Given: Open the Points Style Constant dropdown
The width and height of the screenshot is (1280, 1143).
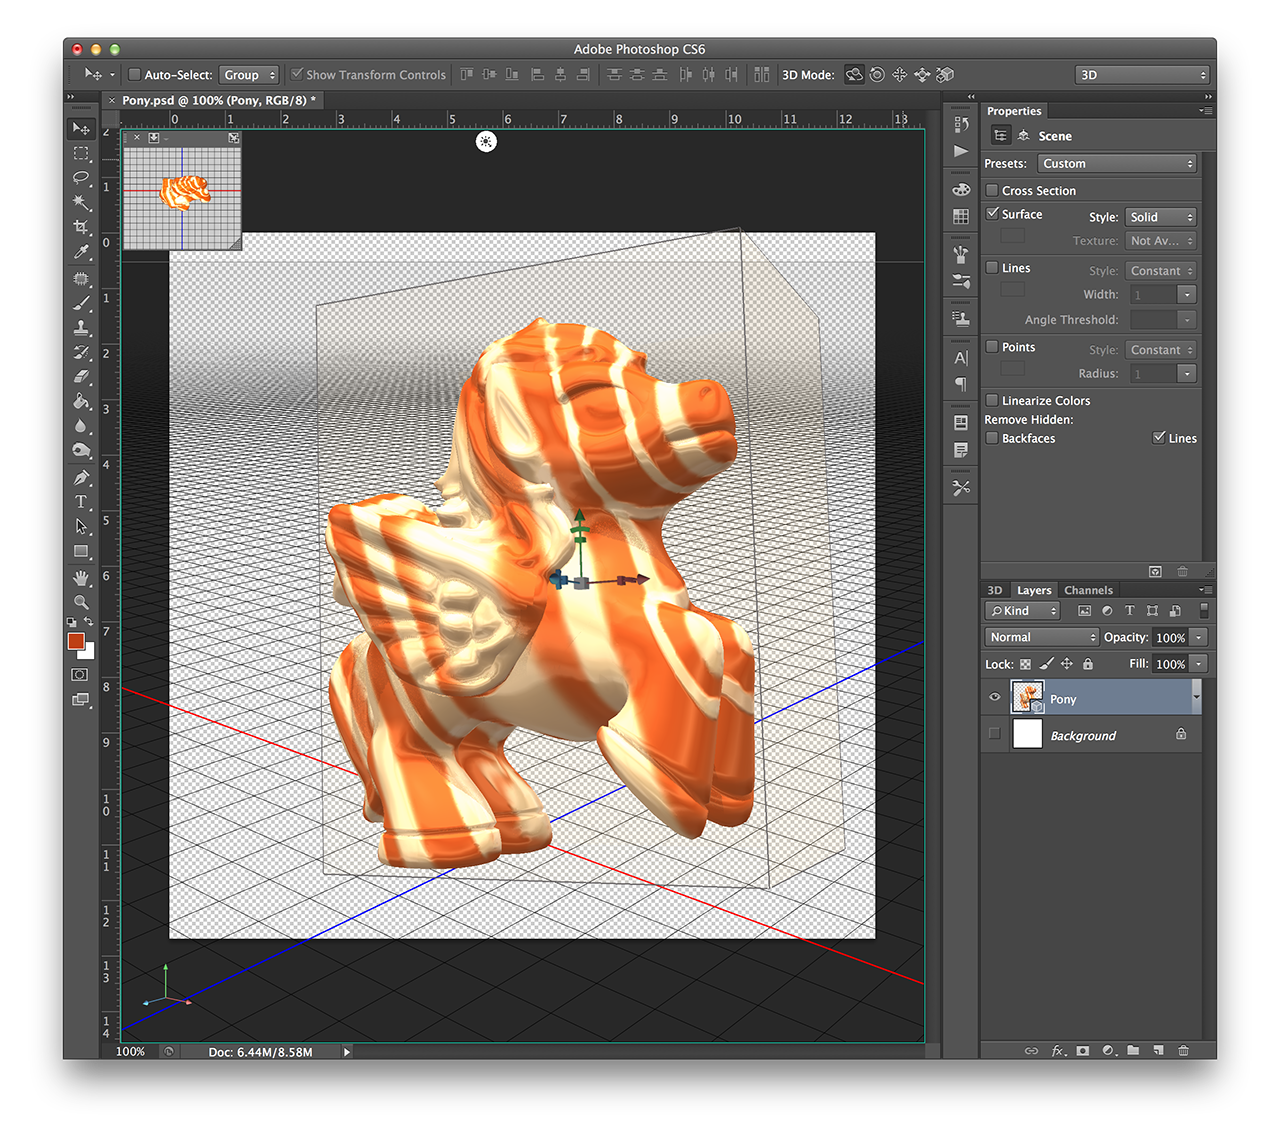Looking at the screenshot, I should [x=1161, y=350].
